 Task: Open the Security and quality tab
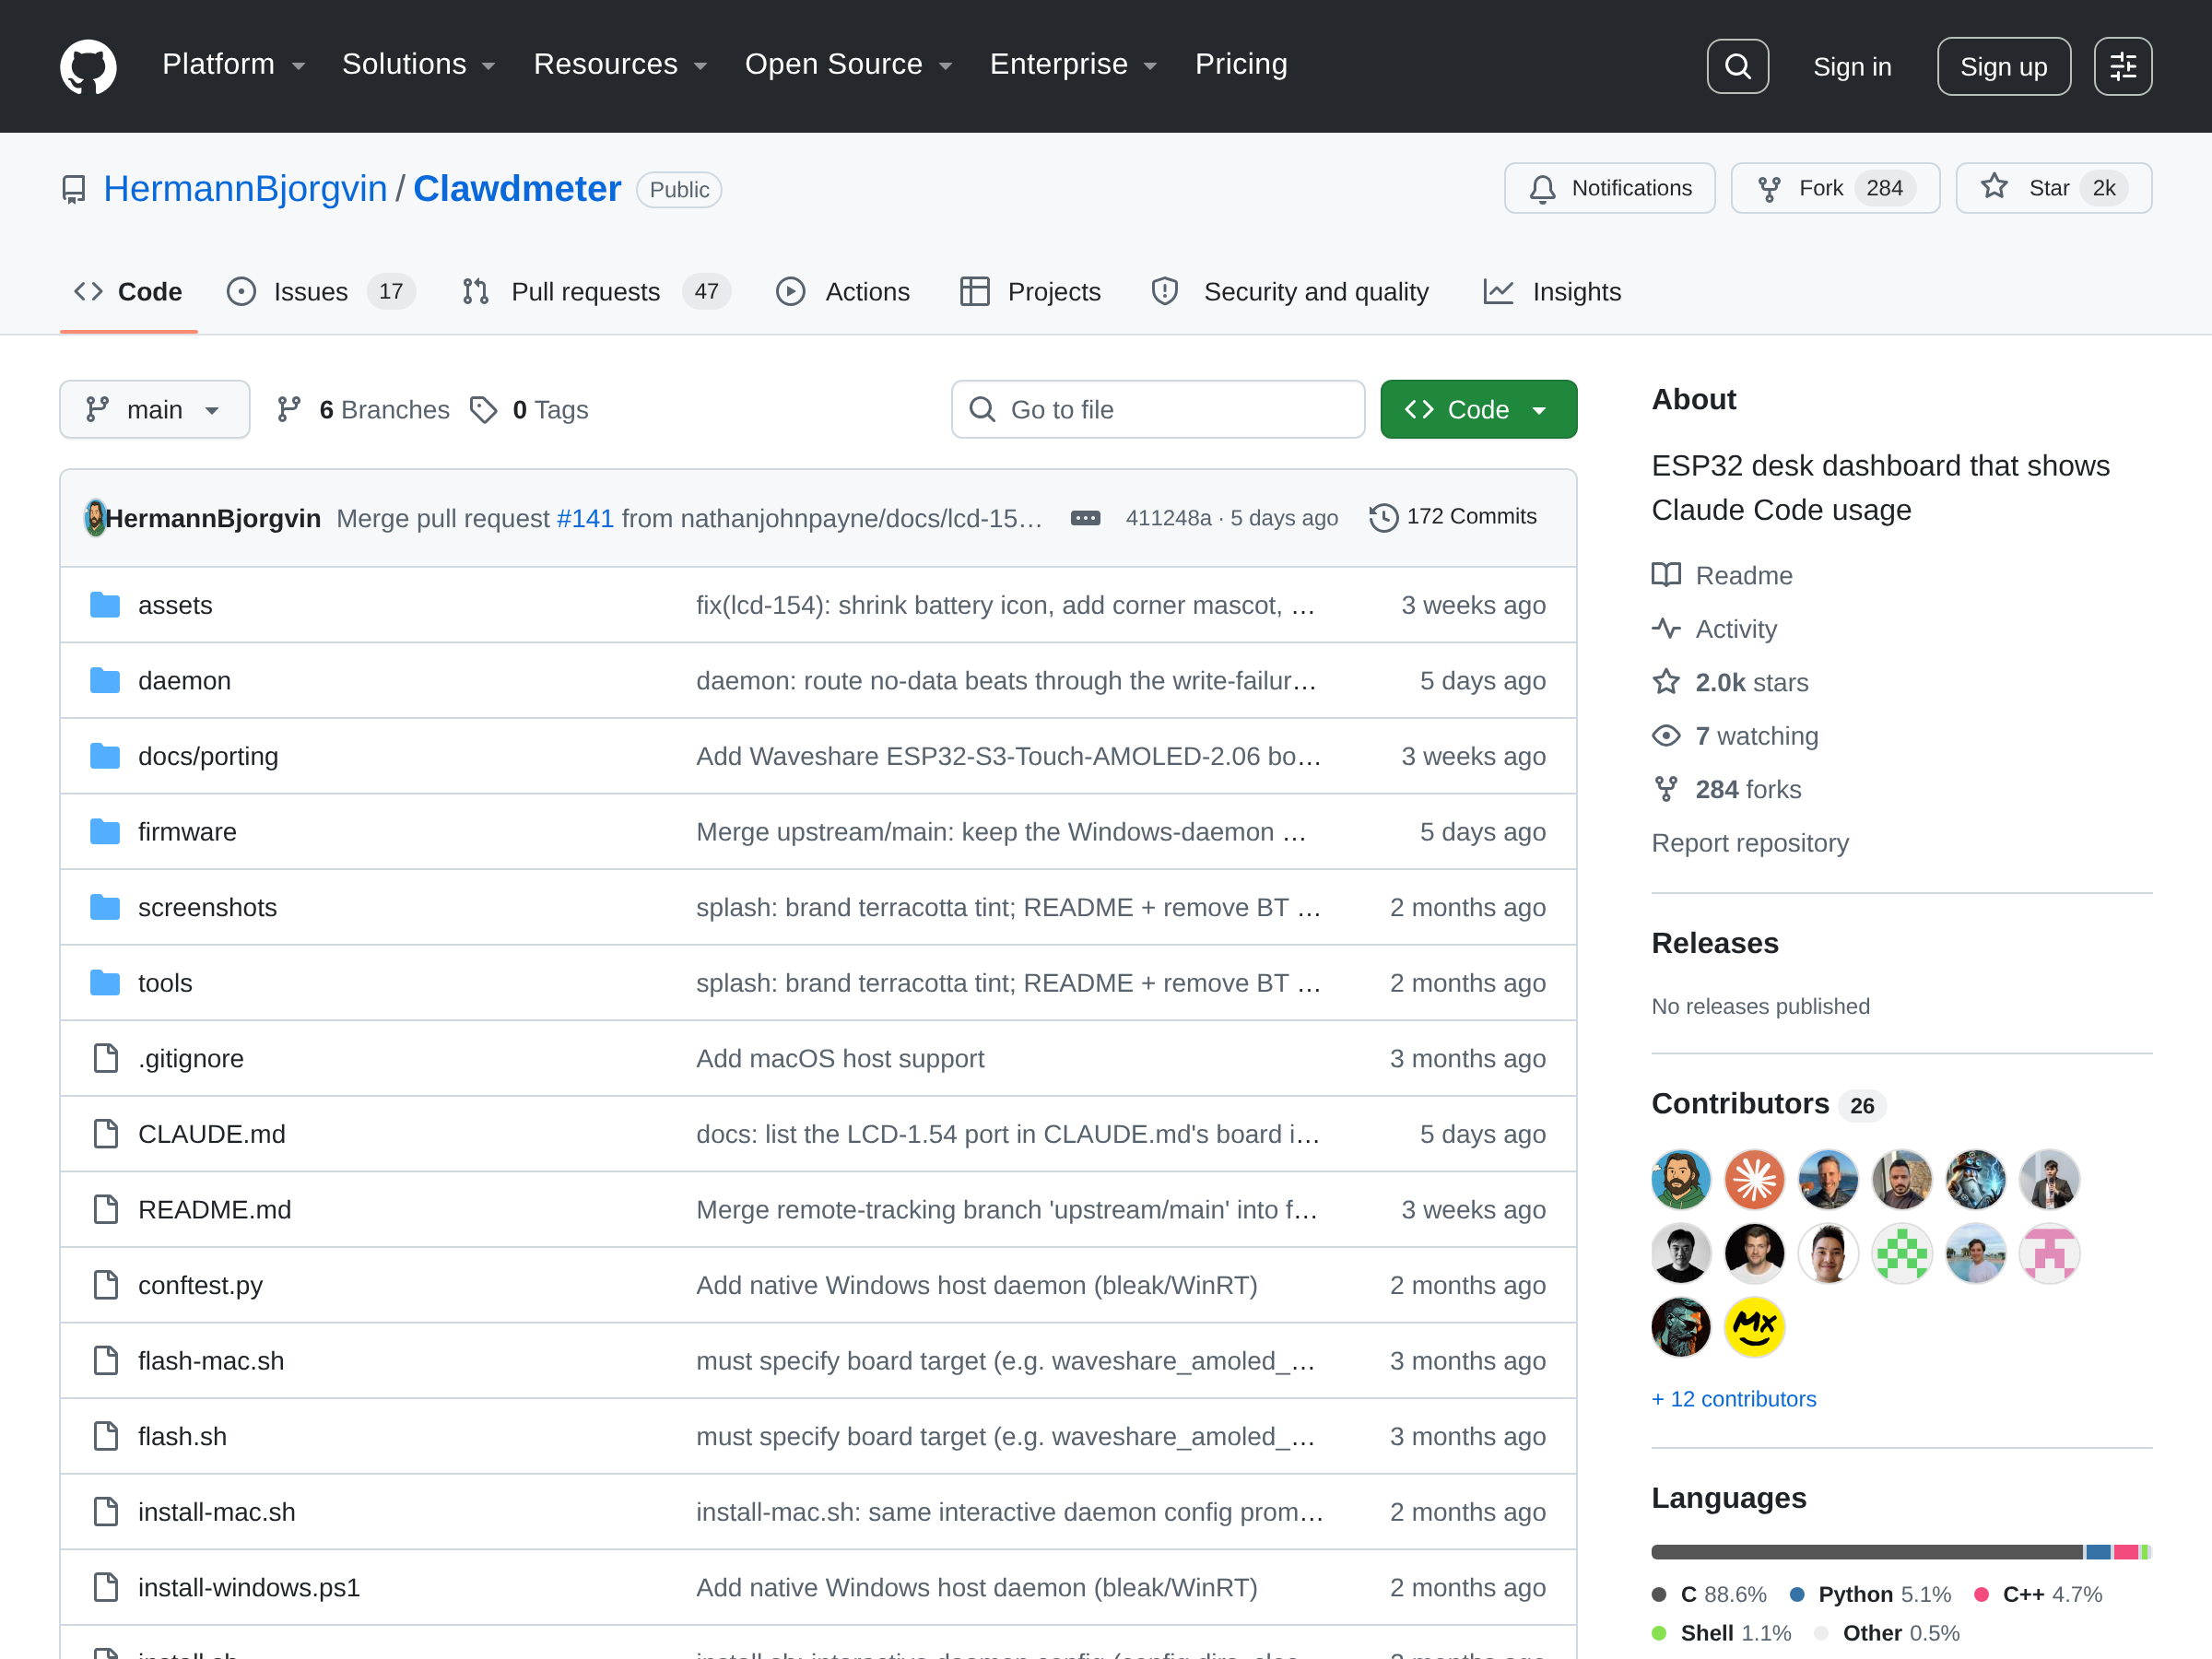(x=1290, y=292)
